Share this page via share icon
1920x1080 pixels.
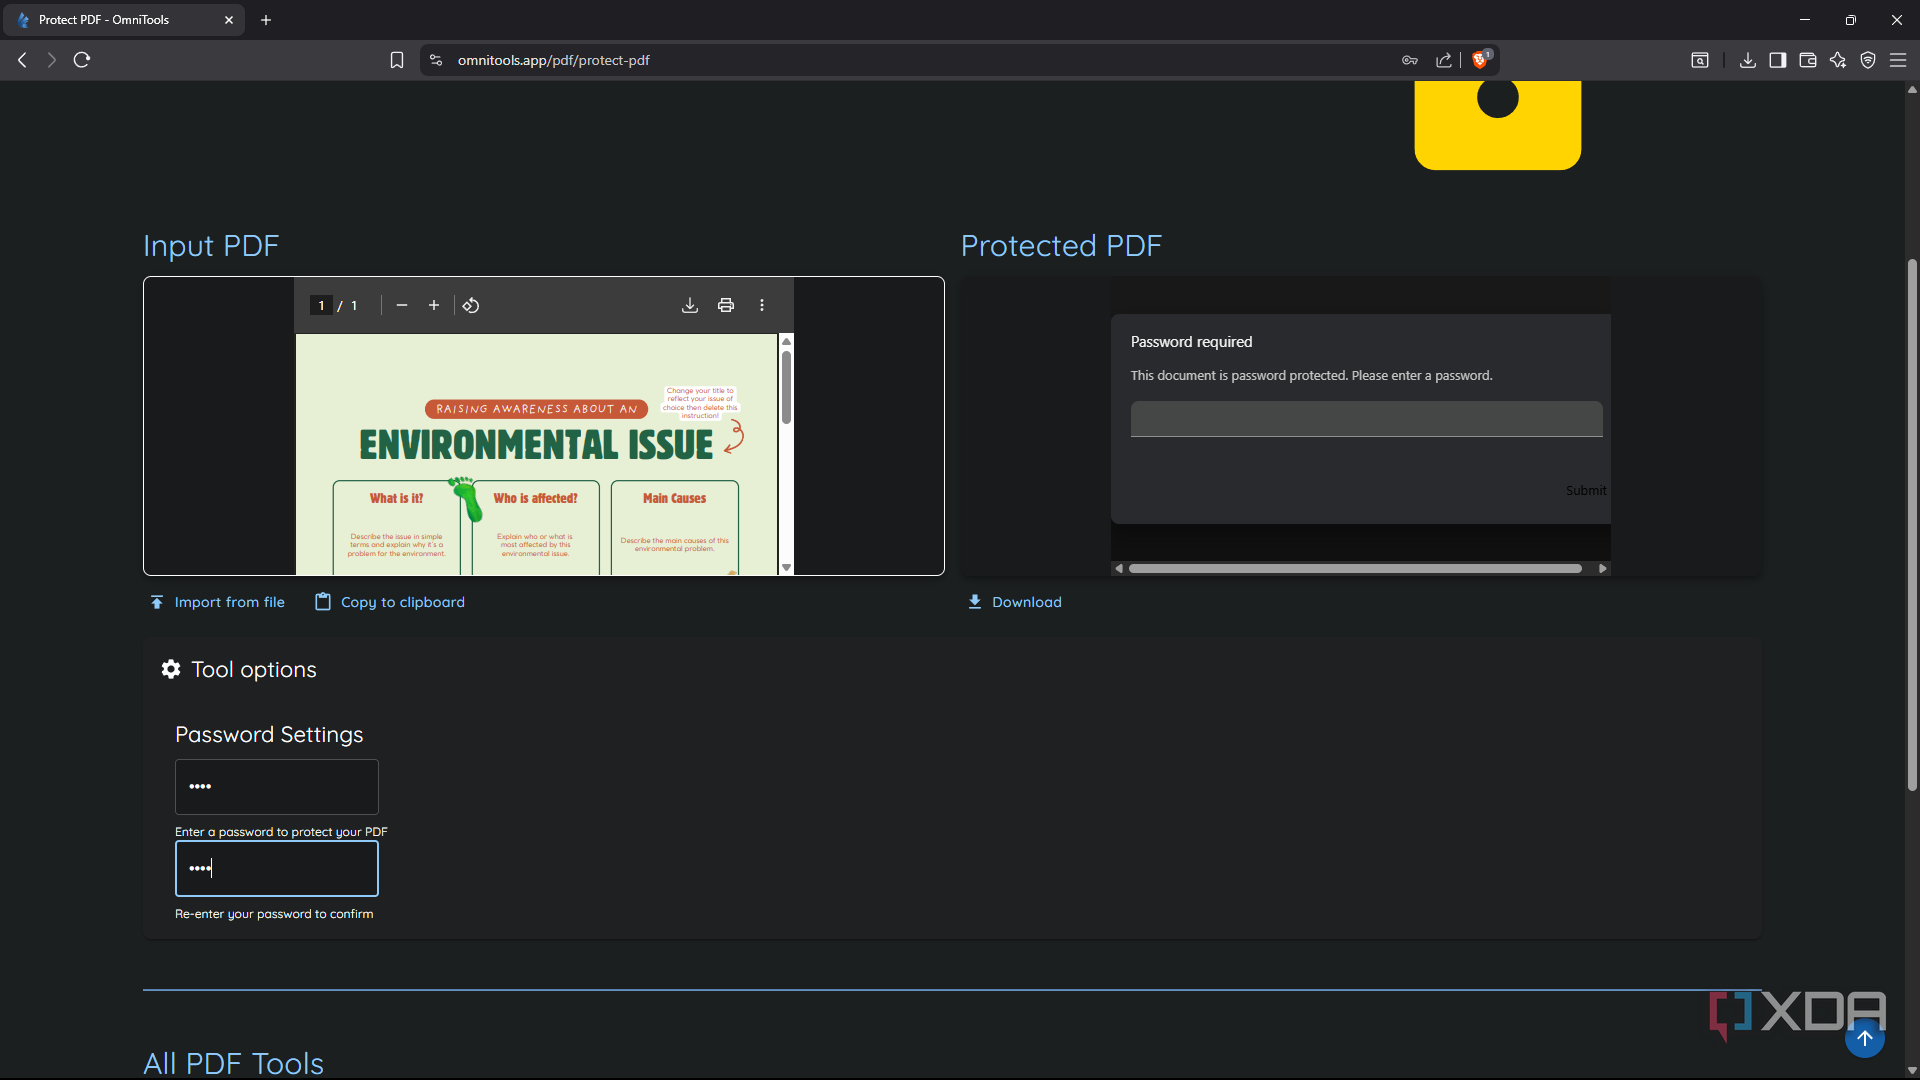pyautogui.click(x=1444, y=60)
